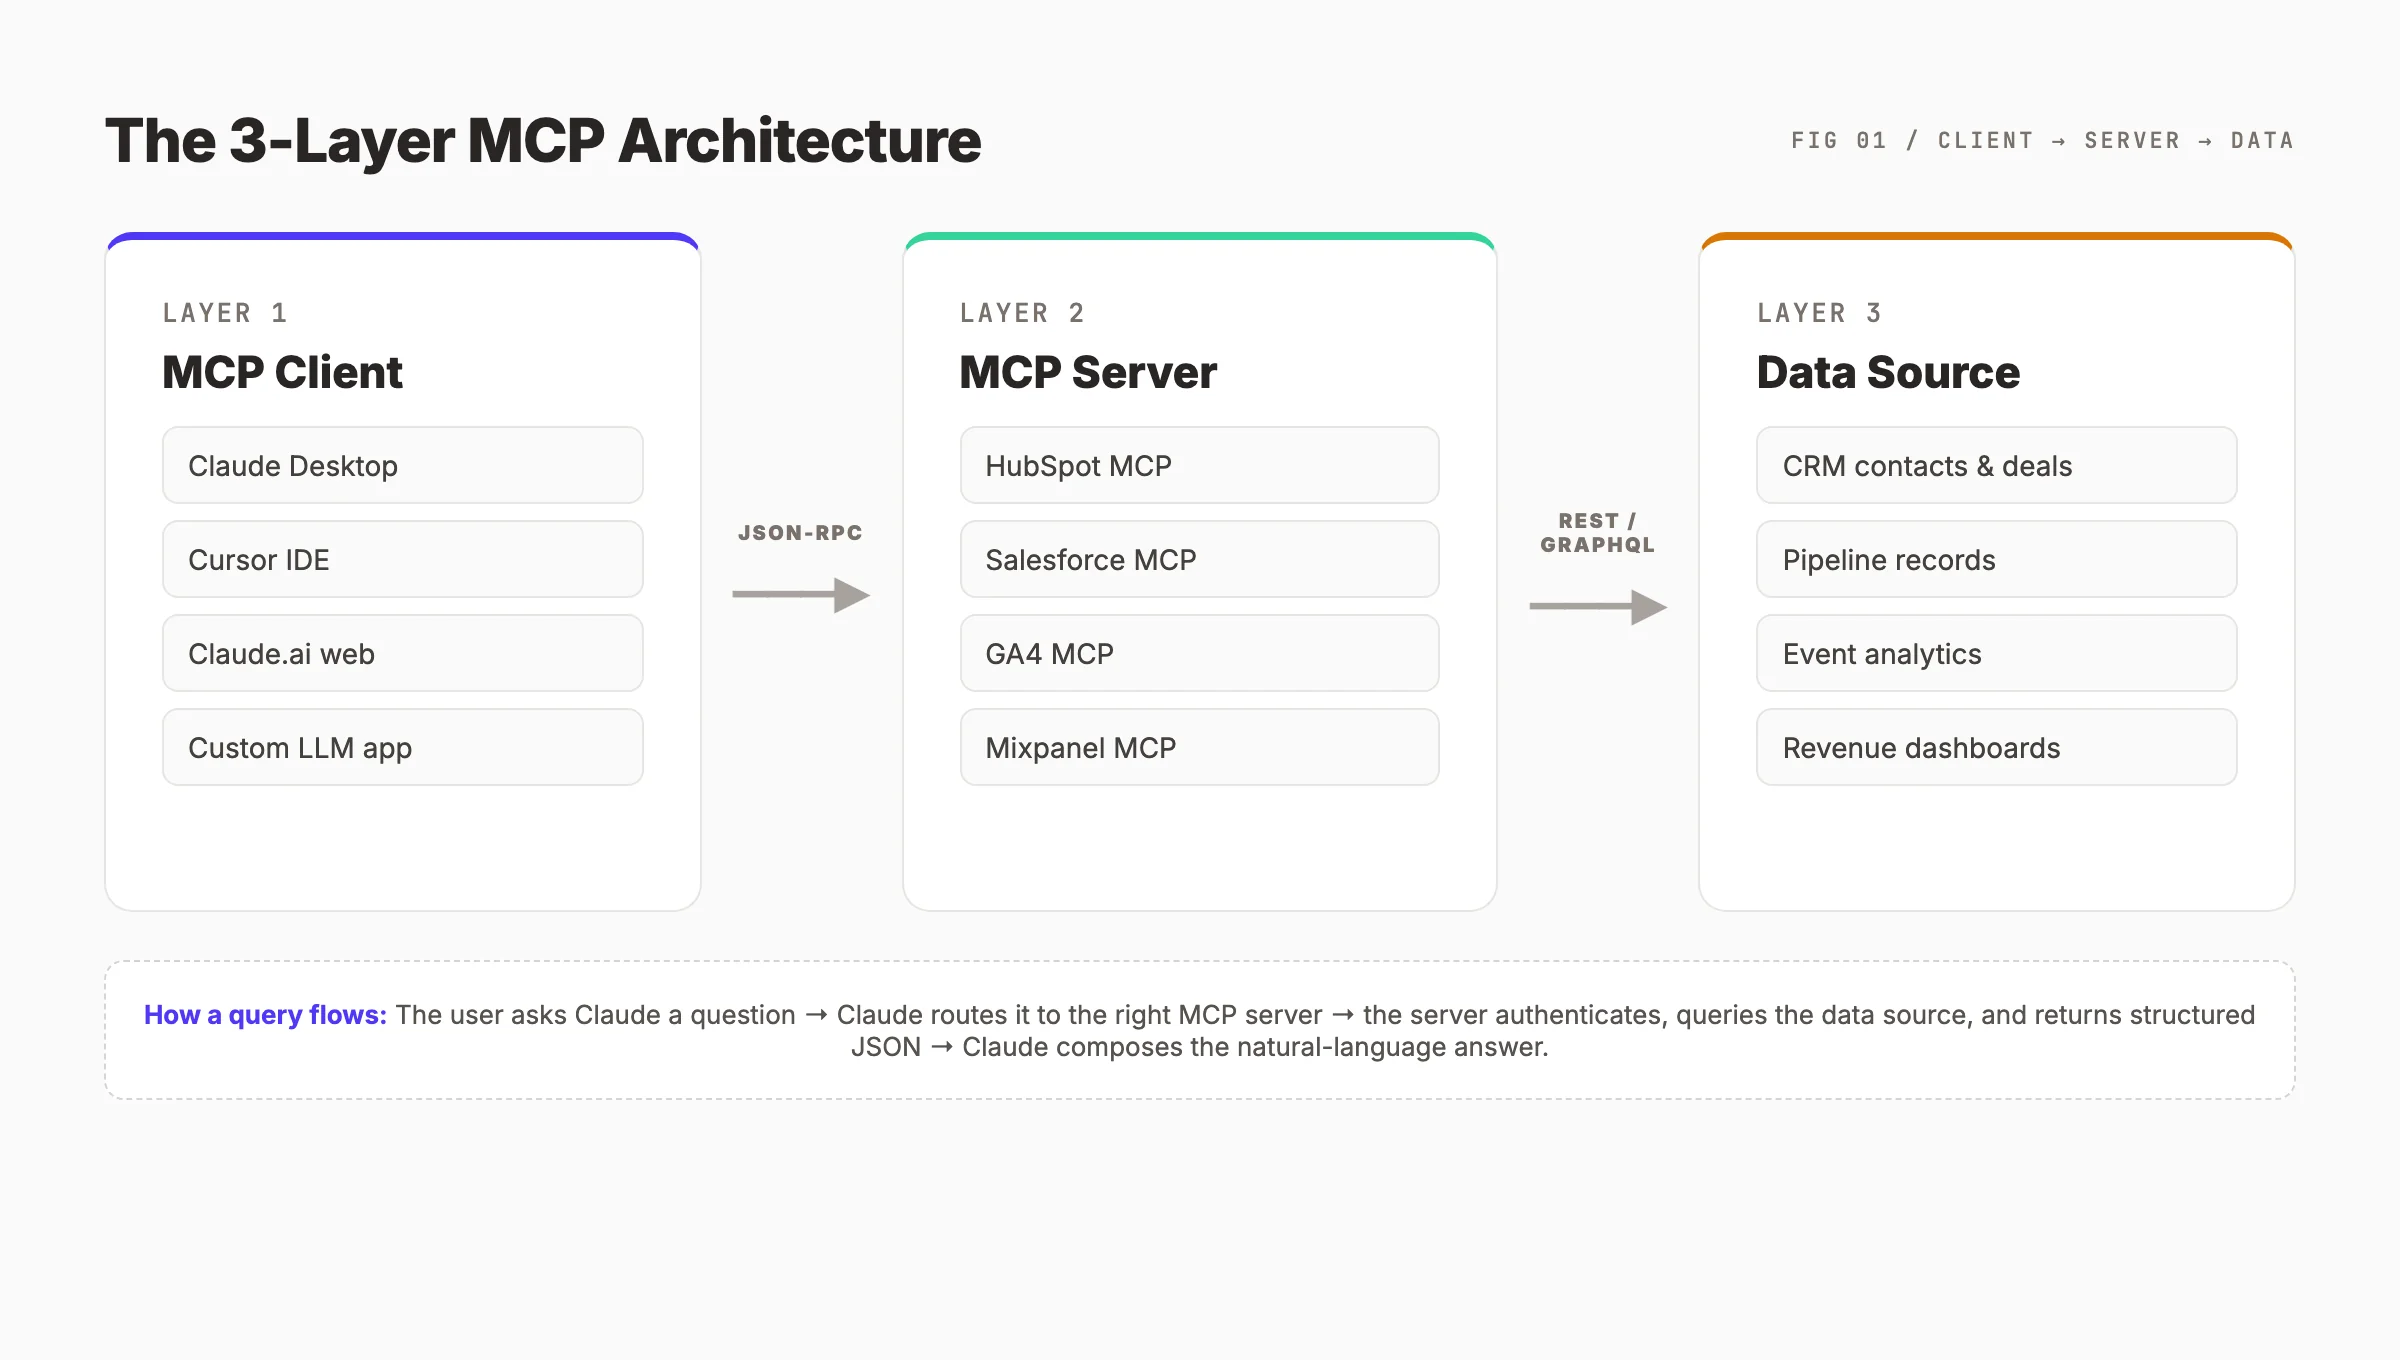Click the CRM contacts & deals box
This screenshot has width=2400, height=1360.
[x=1996, y=465]
